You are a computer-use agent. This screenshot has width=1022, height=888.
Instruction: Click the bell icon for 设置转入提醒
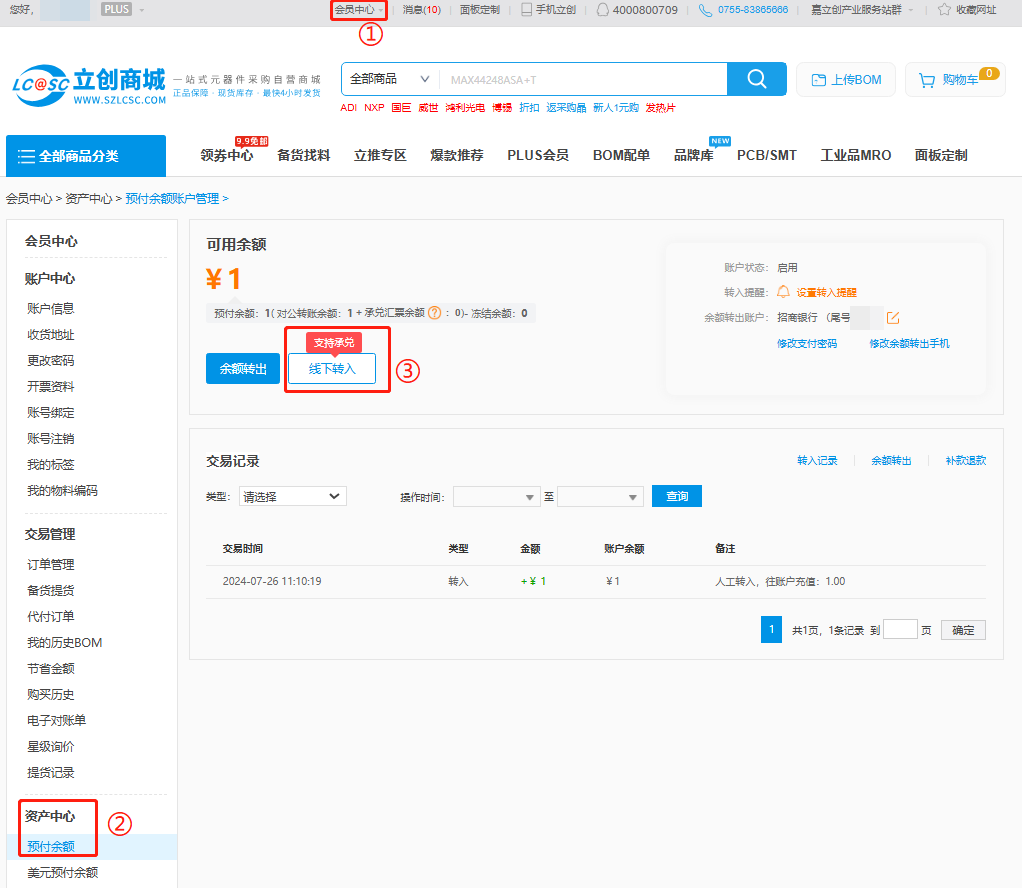(783, 292)
